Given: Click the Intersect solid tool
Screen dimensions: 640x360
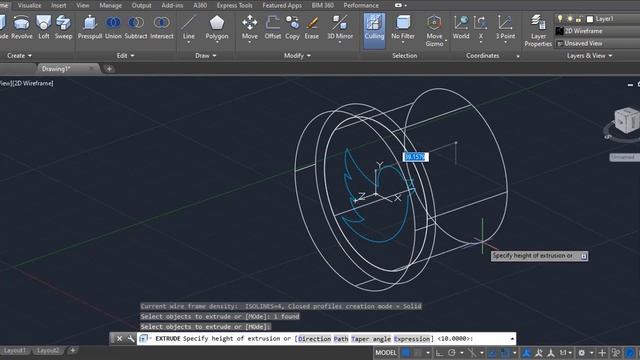Looking at the screenshot, I should tap(162, 27).
